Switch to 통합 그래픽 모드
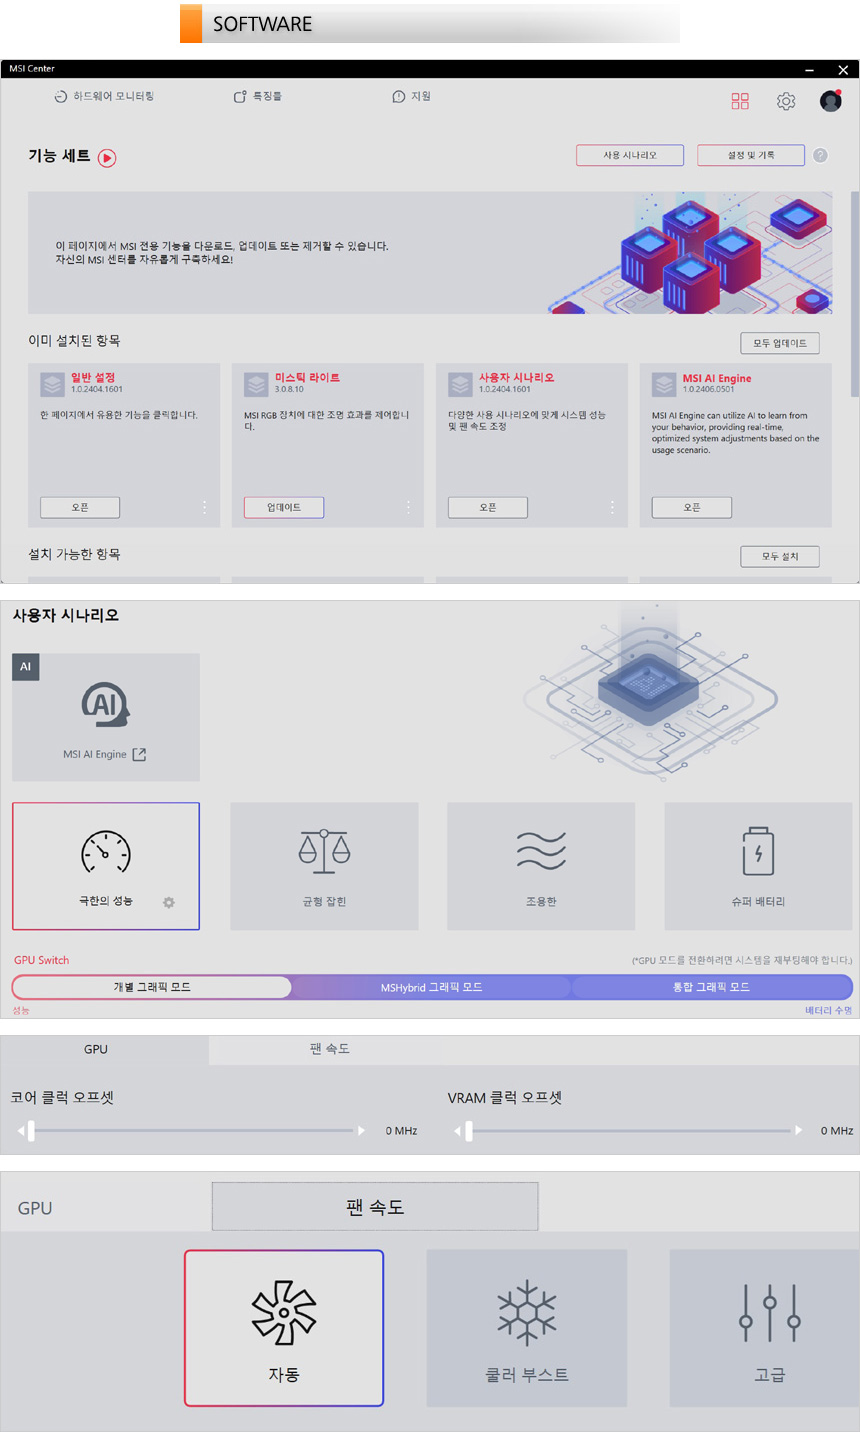860x1435 pixels. point(711,987)
